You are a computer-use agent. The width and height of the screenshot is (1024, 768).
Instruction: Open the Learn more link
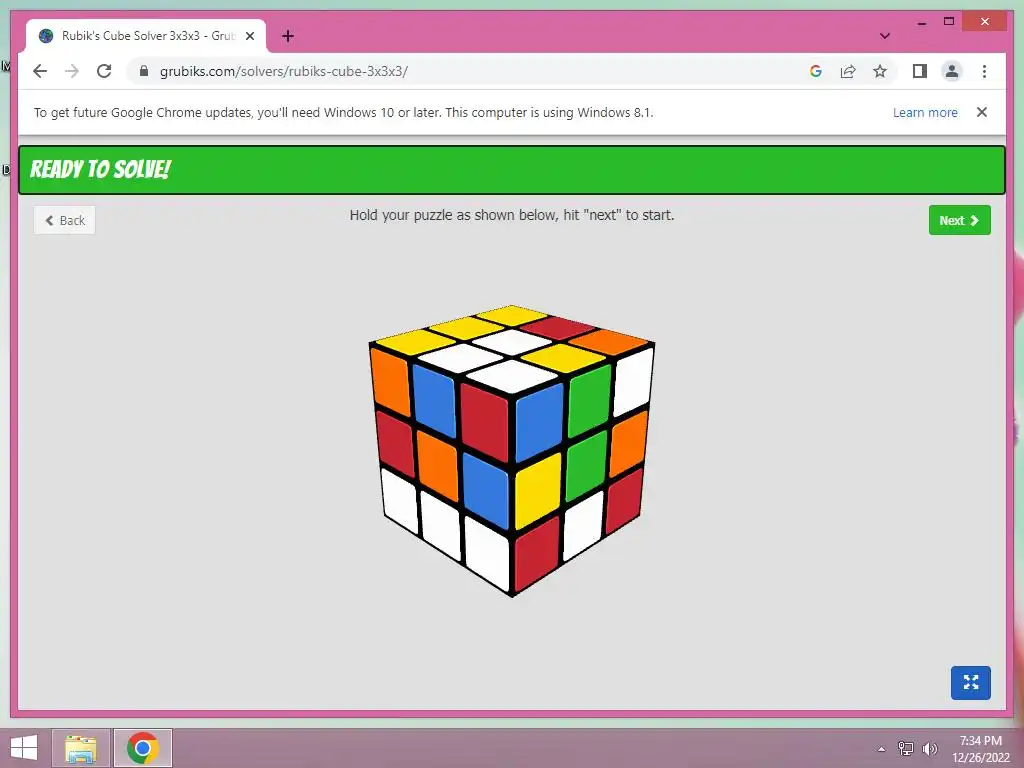(925, 112)
